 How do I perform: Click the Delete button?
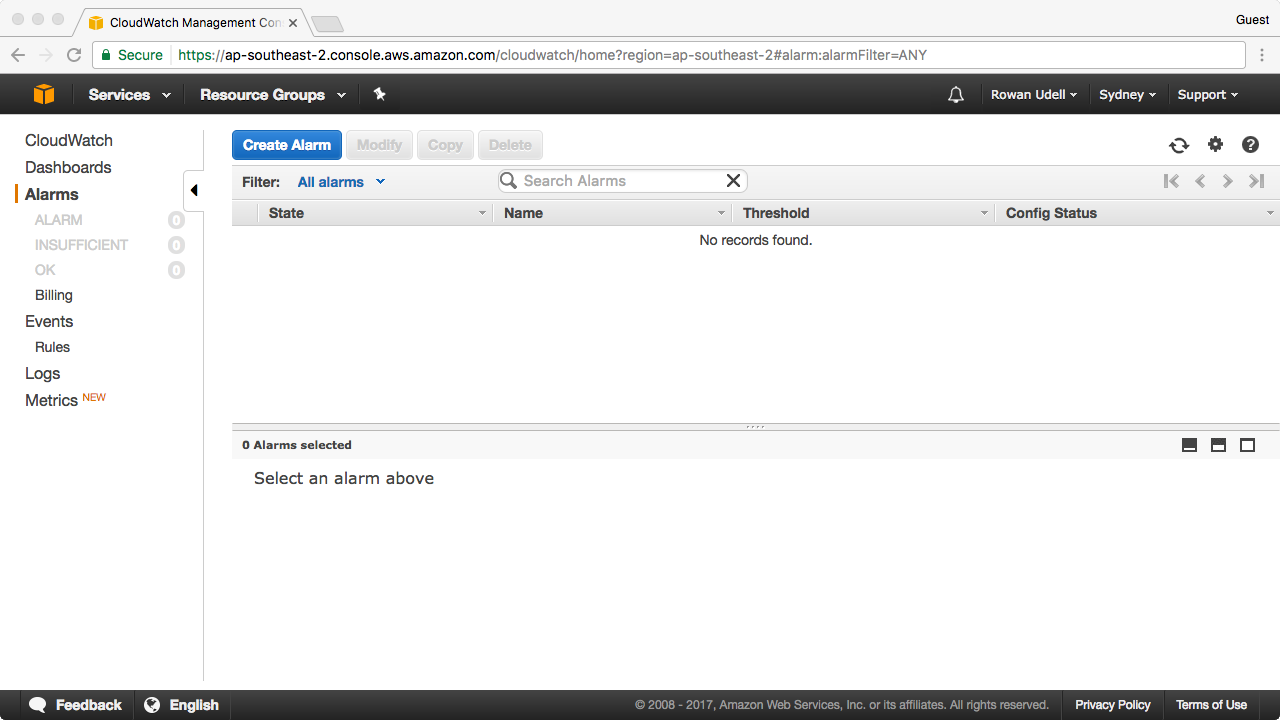(x=510, y=145)
